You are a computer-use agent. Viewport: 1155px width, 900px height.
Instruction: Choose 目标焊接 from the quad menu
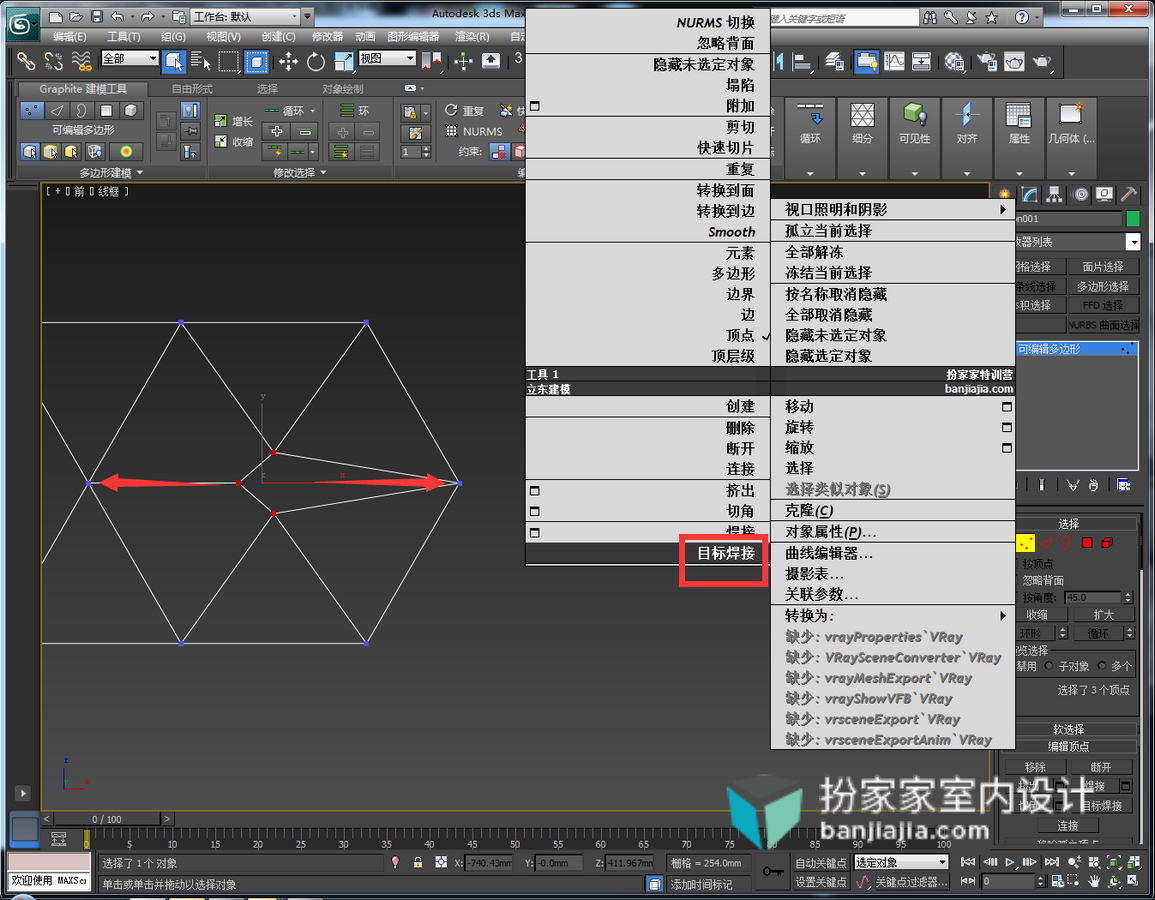pos(726,553)
